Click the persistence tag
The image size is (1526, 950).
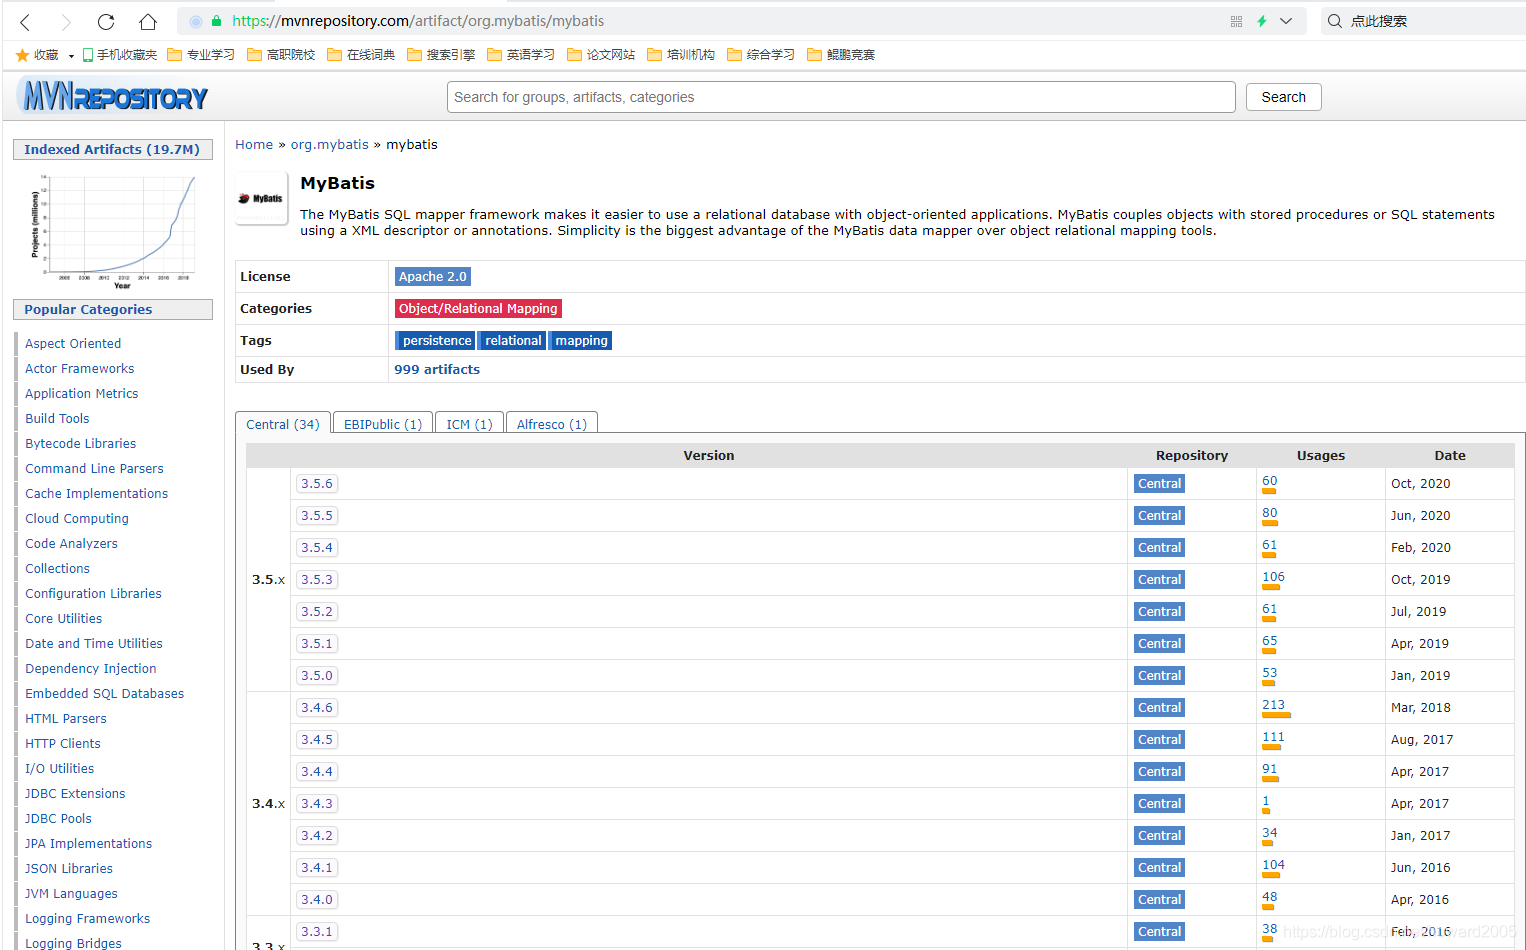(436, 341)
